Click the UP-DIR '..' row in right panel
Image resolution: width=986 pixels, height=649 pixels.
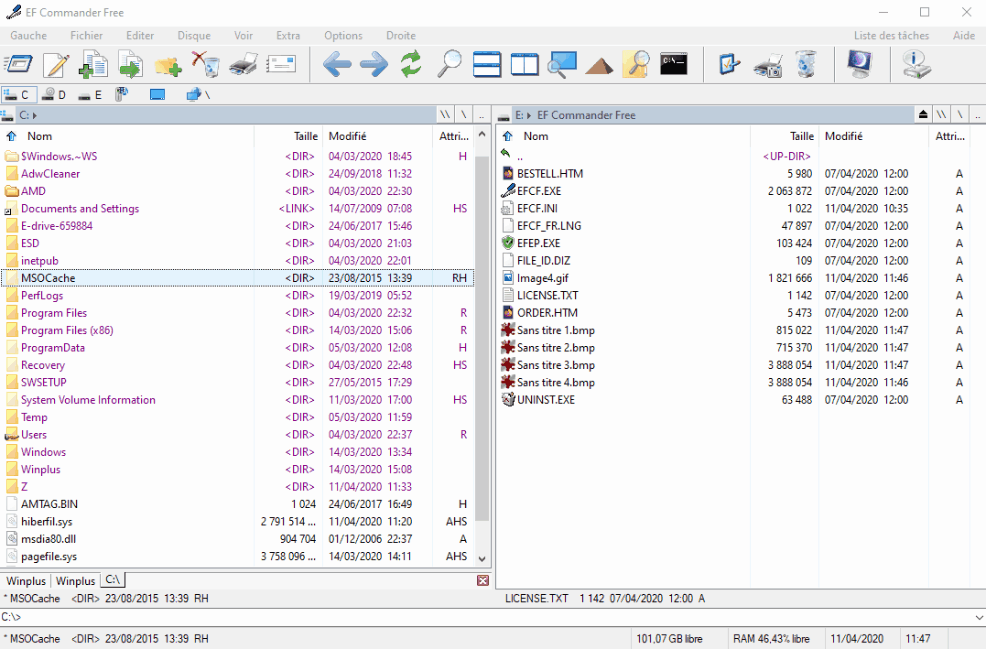pos(734,156)
